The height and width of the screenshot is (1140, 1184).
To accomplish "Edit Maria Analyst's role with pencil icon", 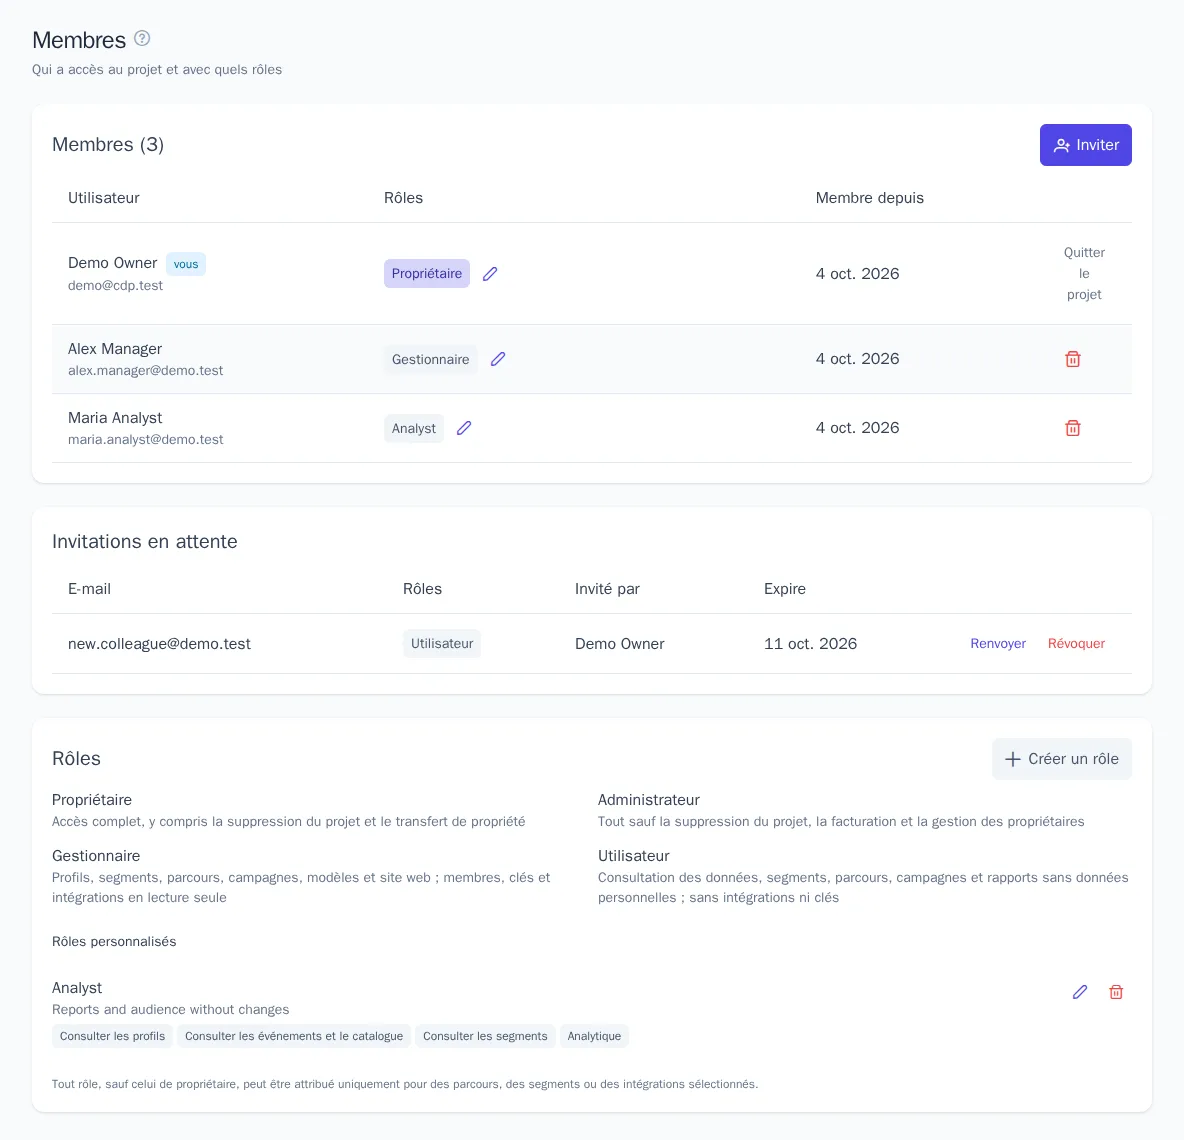I will coord(464,428).
